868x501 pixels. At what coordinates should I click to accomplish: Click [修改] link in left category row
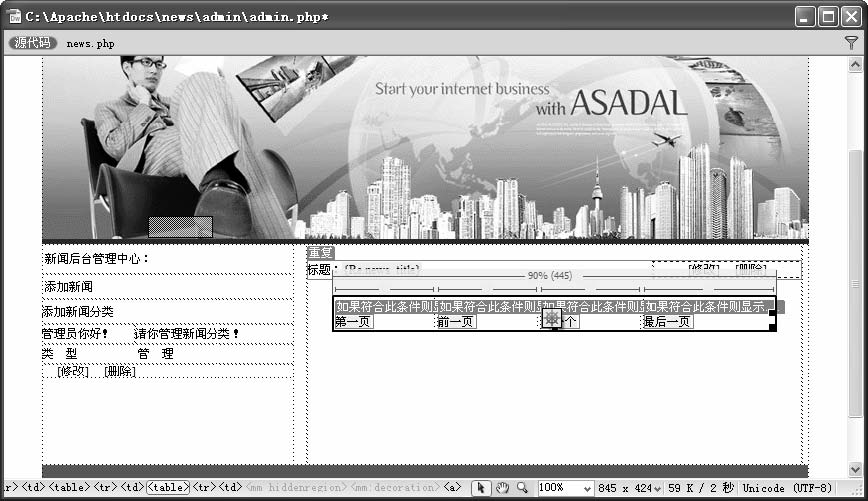[73, 371]
